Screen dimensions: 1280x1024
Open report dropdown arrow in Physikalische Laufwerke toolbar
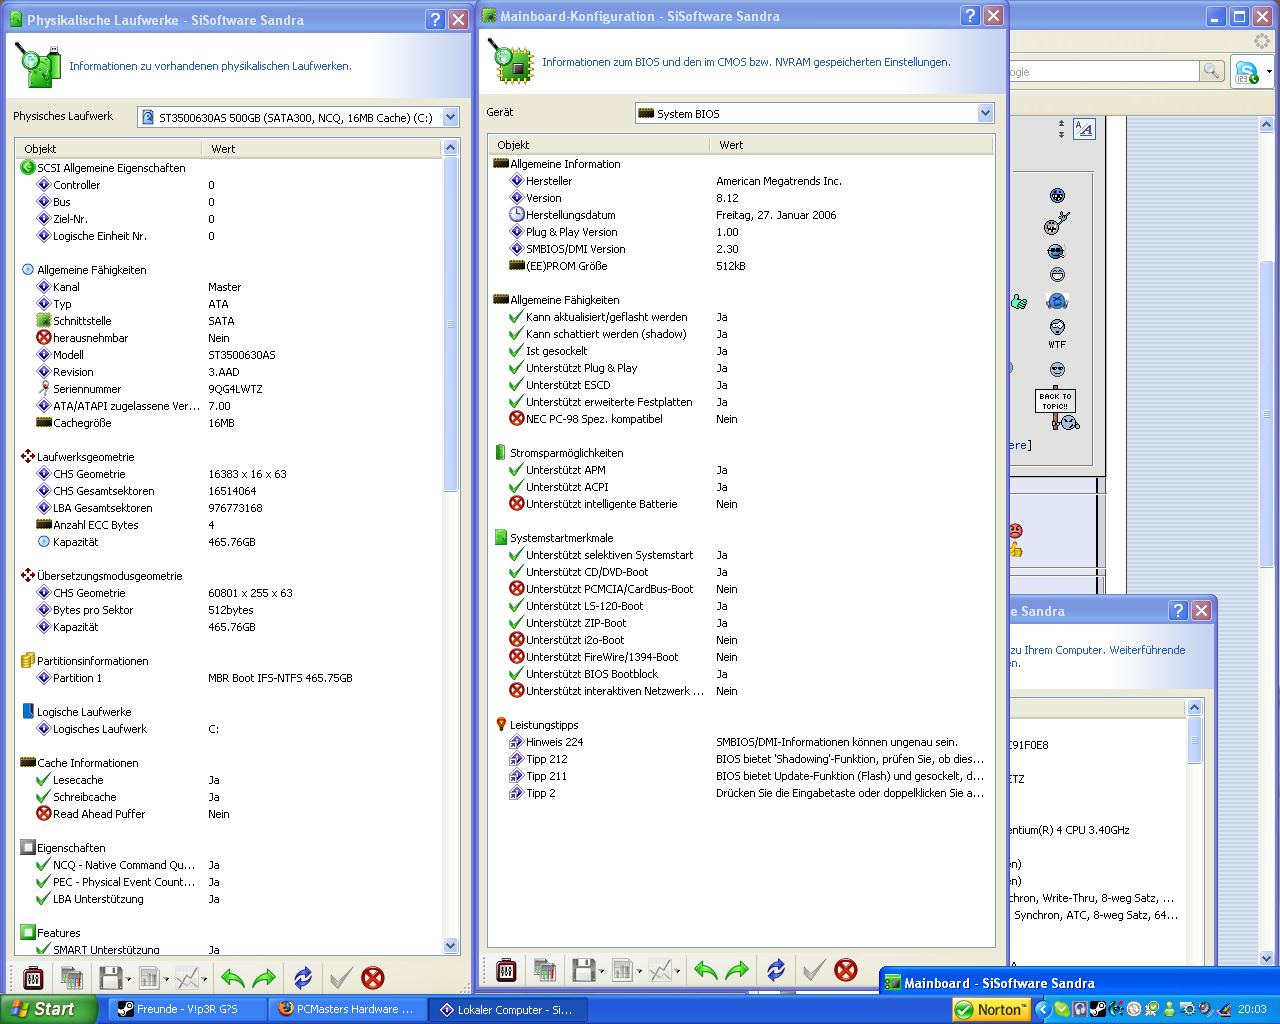click(166, 979)
